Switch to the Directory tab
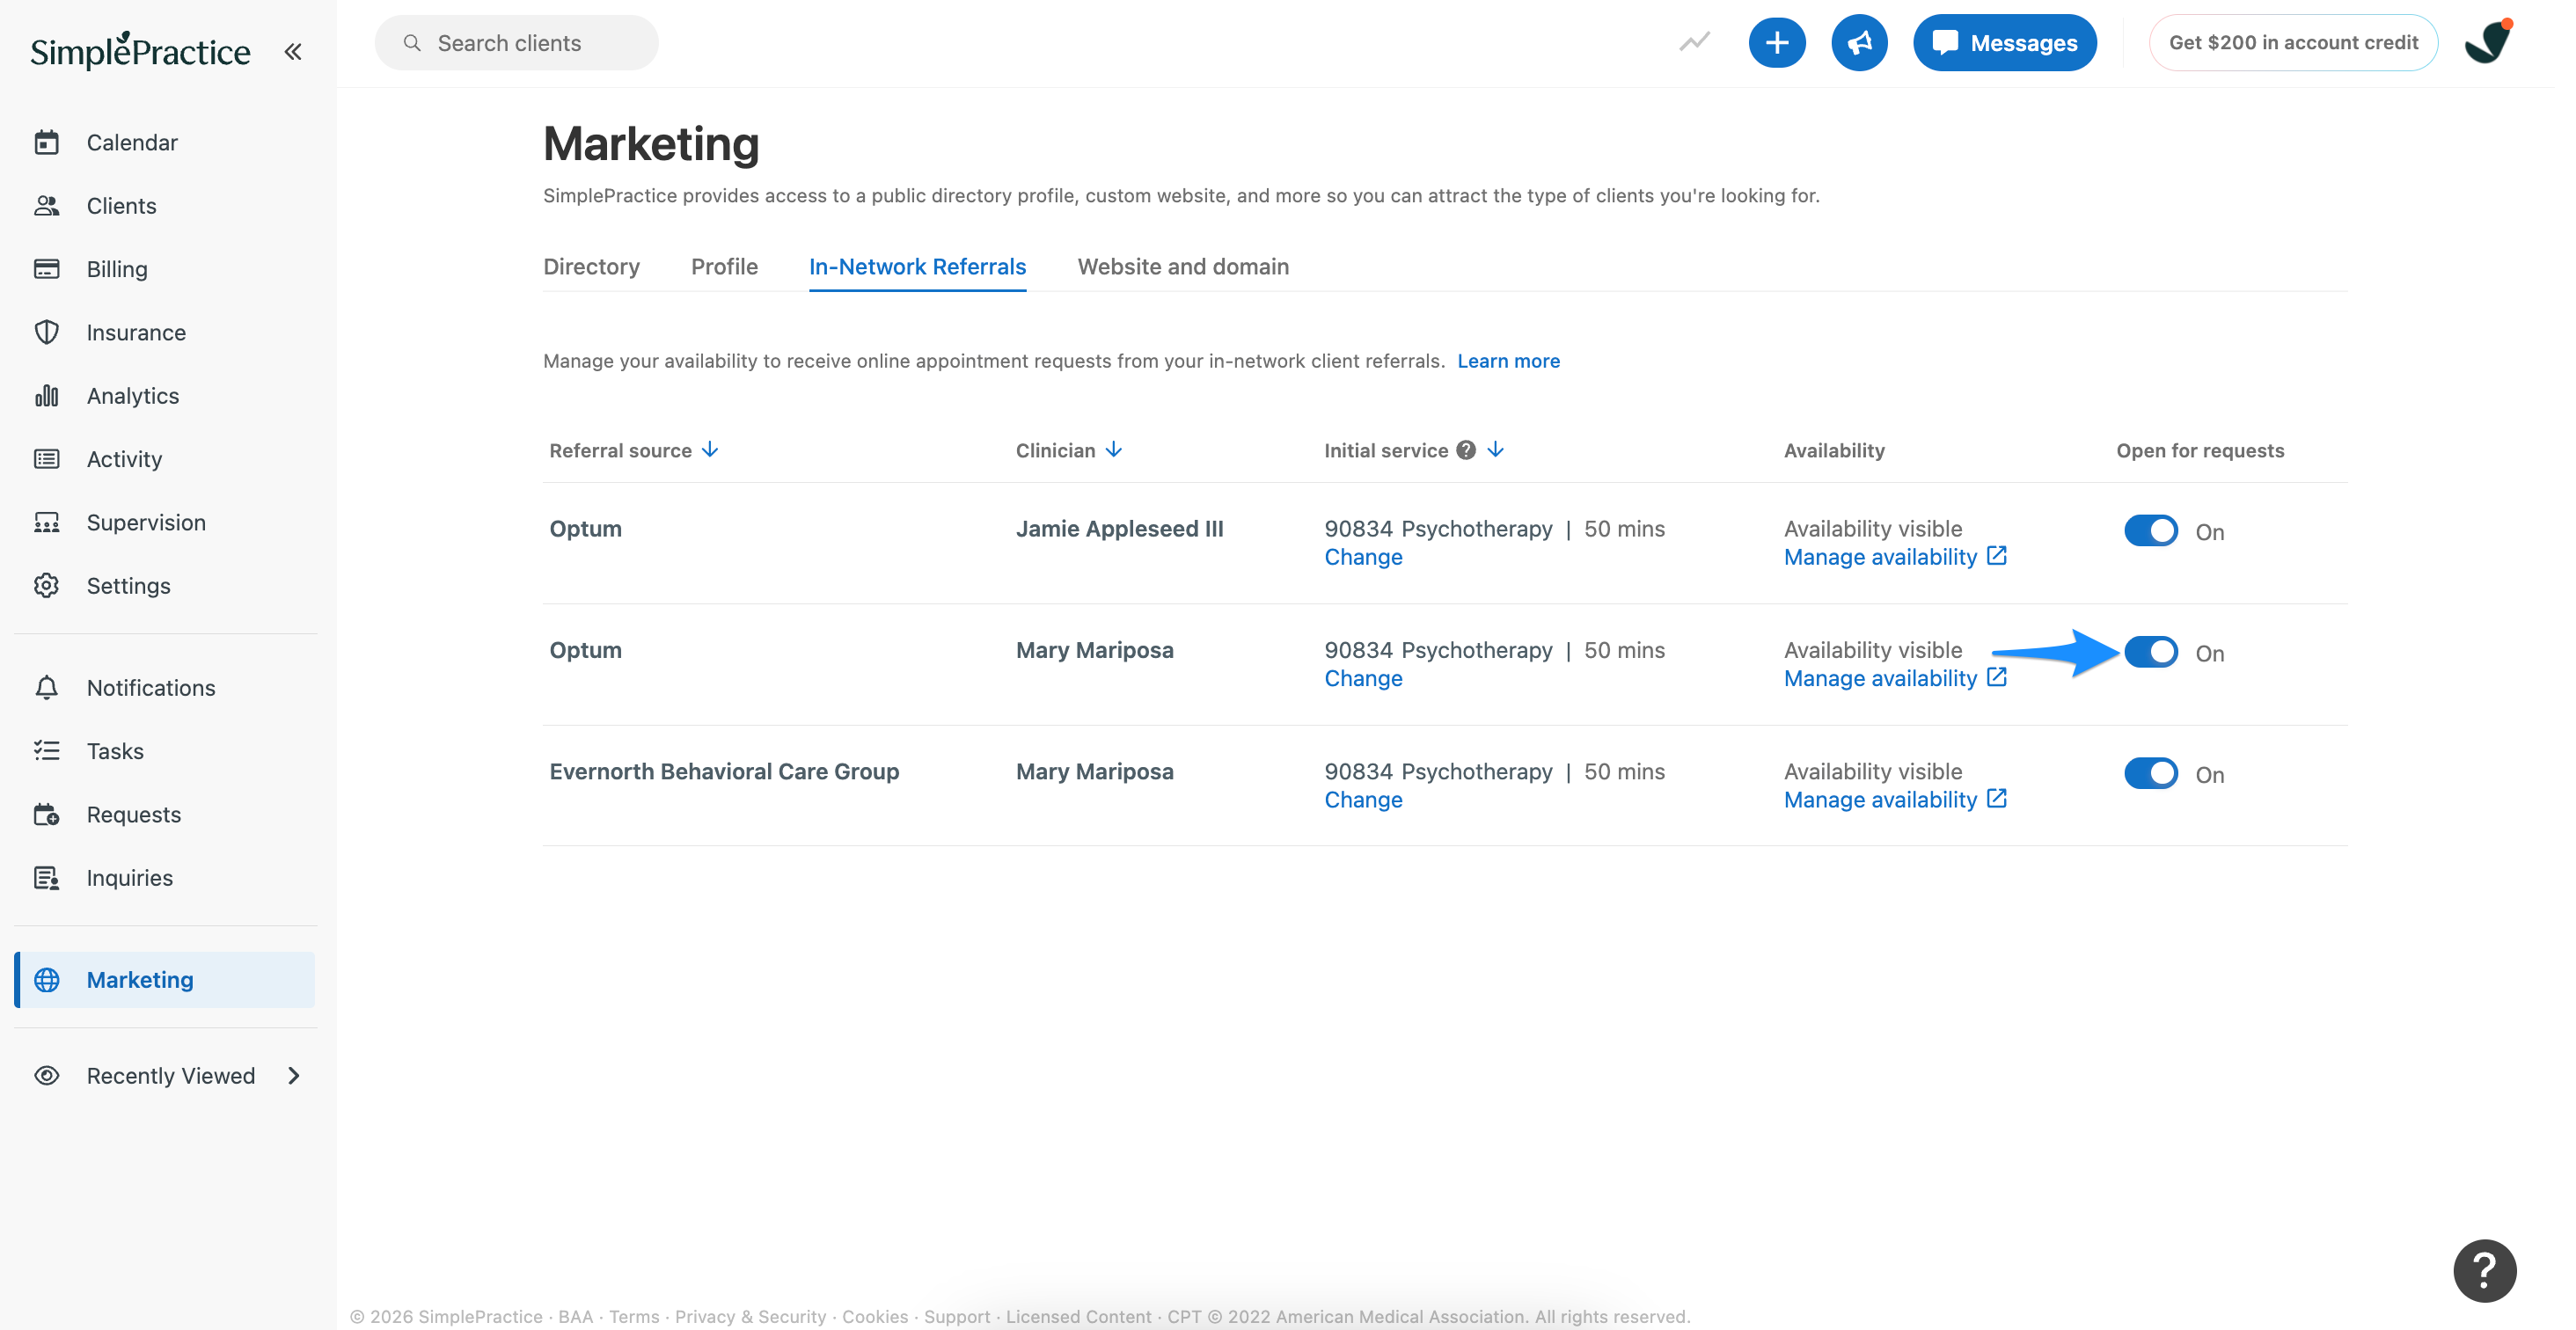The width and height of the screenshot is (2576, 1330). pos(591,266)
